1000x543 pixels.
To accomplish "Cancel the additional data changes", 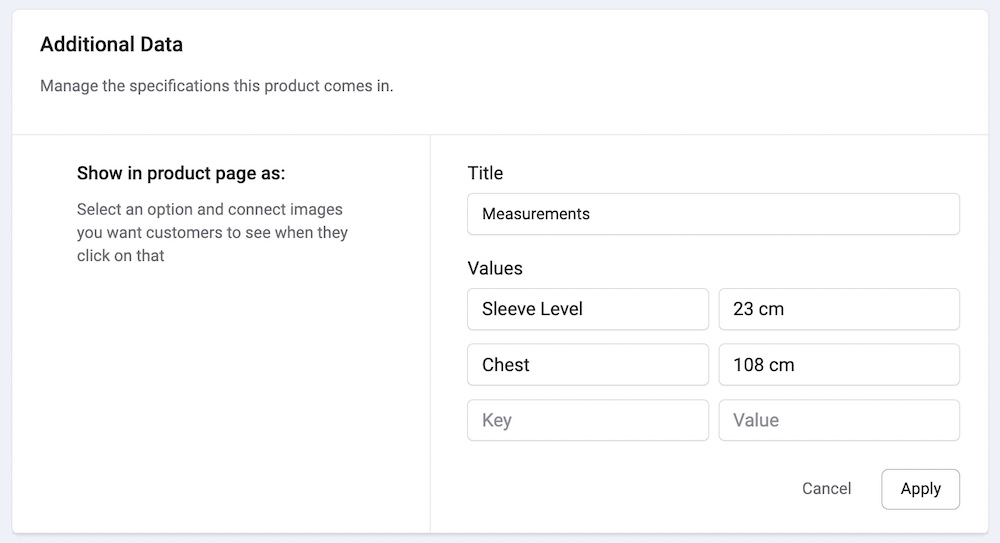I will (x=826, y=489).
